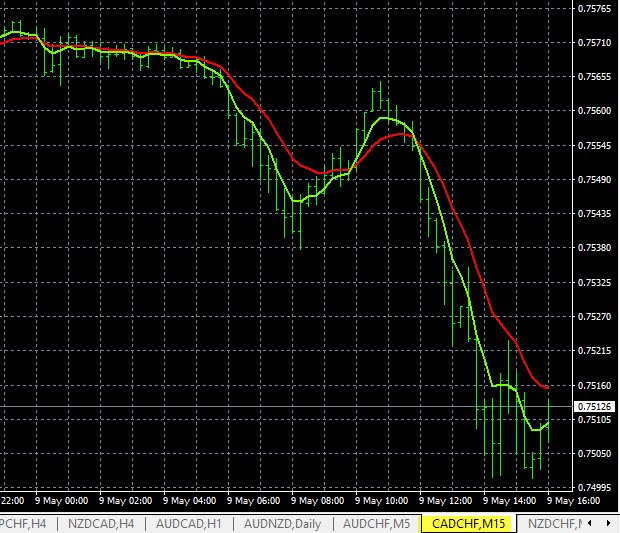620x533 pixels.
Task: Click the 9 May 14:00 time label
Action: click(x=510, y=501)
